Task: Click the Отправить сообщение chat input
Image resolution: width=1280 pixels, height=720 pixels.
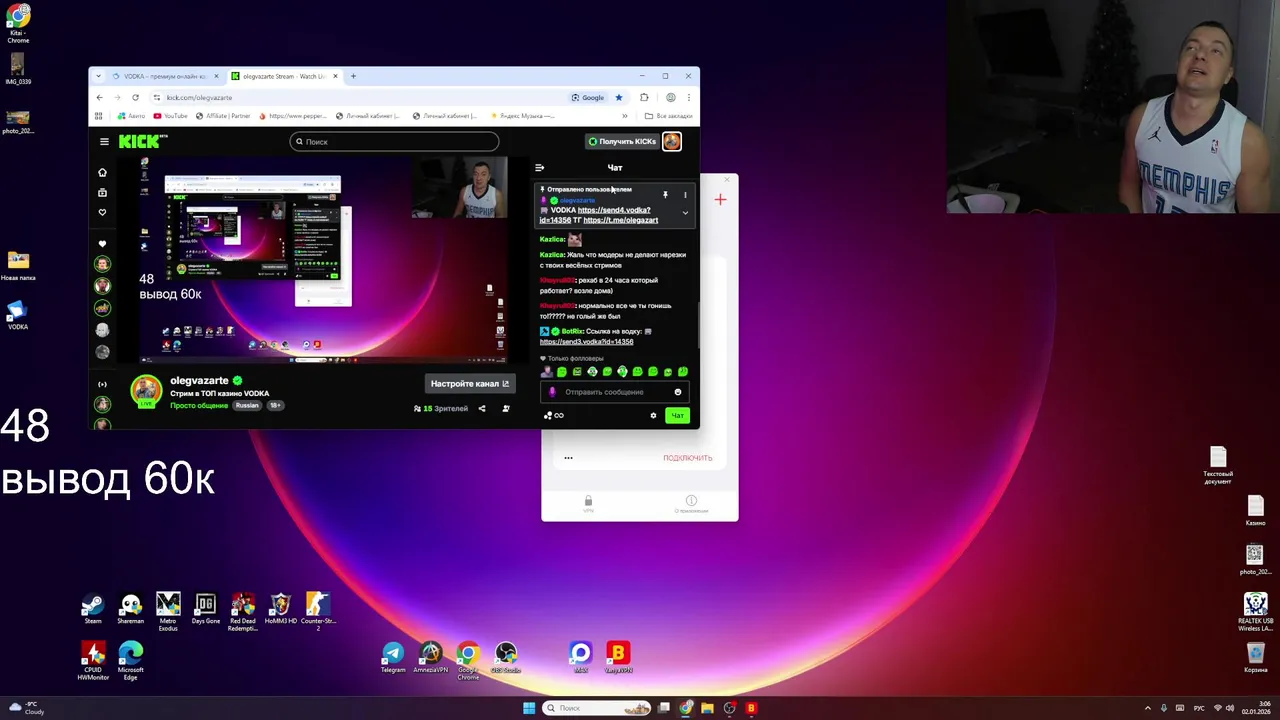Action: pyautogui.click(x=614, y=392)
